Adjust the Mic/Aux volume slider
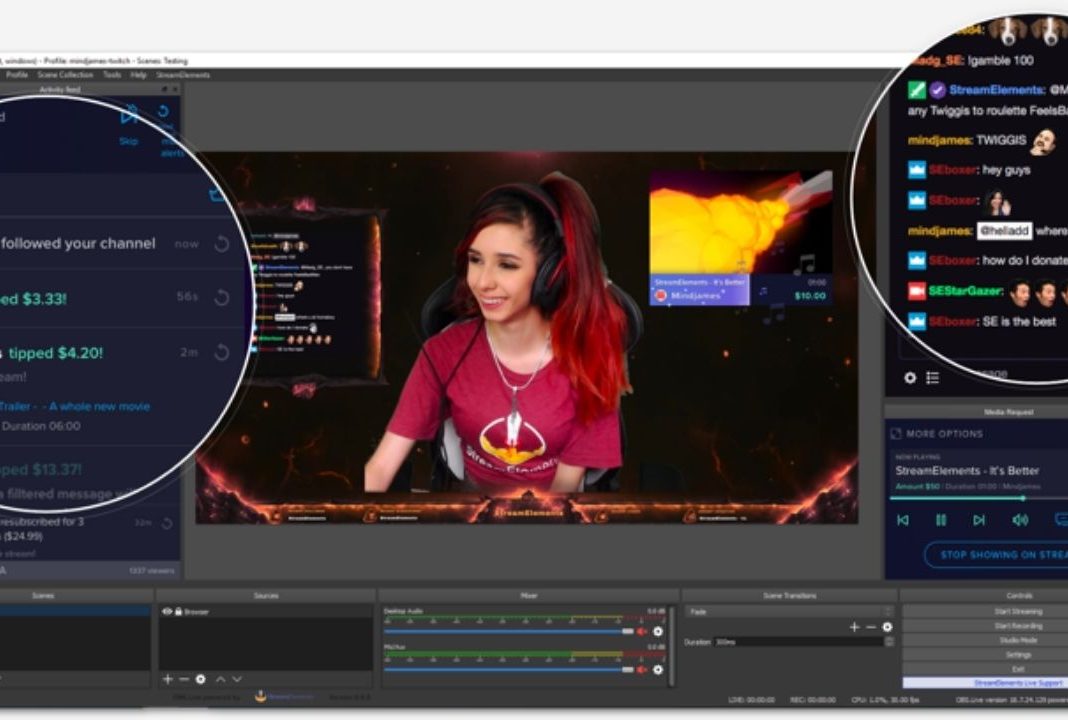This screenshot has width=1068, height=720. (x=509, y=670)
